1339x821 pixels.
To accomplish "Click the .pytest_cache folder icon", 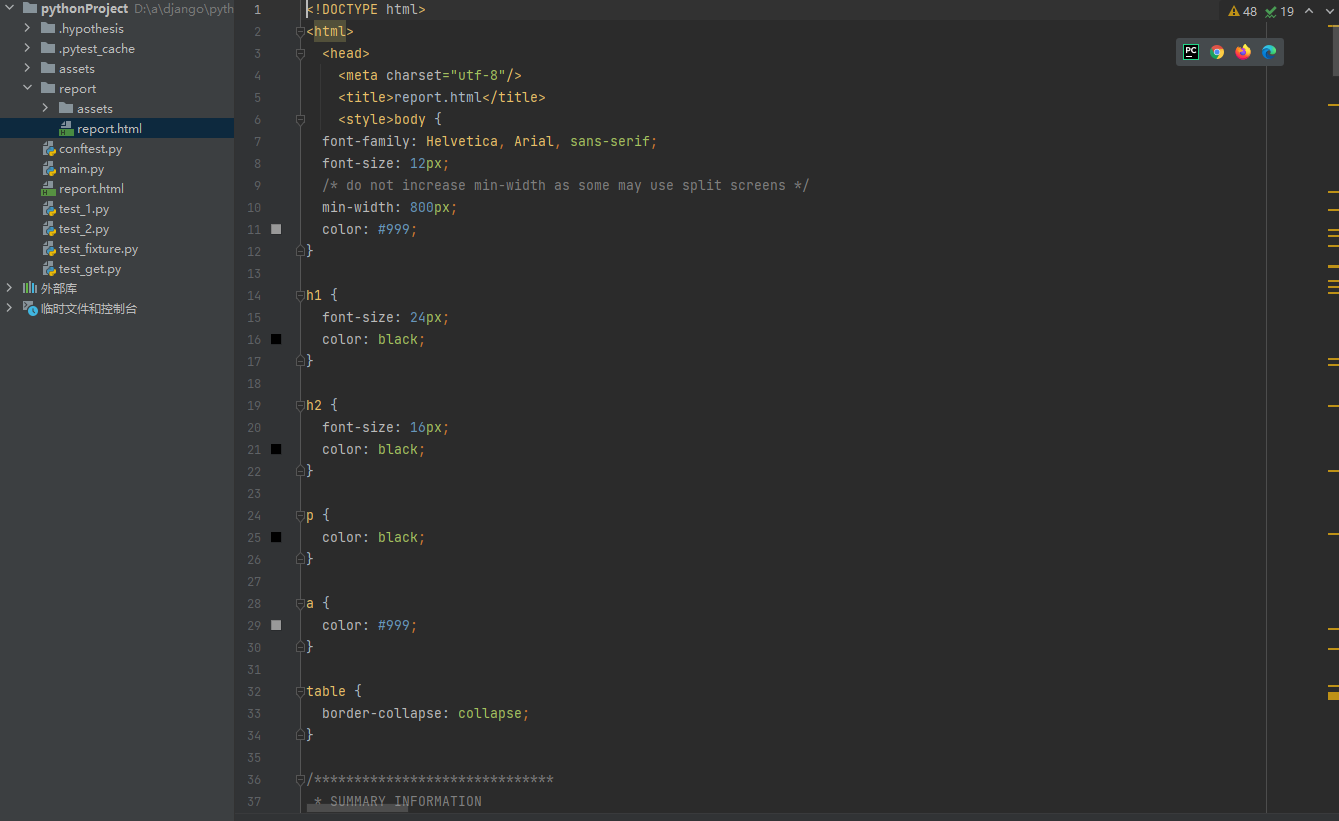I will point(48,48).
